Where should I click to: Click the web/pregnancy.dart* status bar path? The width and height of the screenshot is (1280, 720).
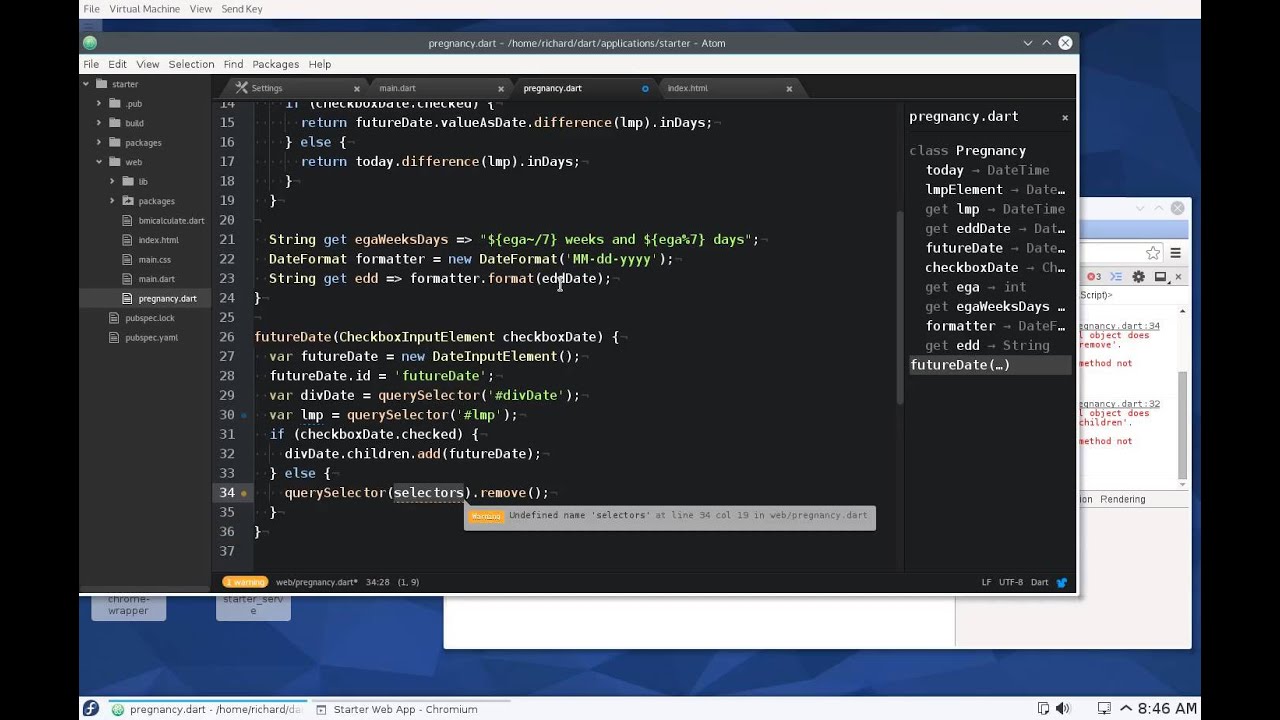pyautogui.click(x=317, y=582)
